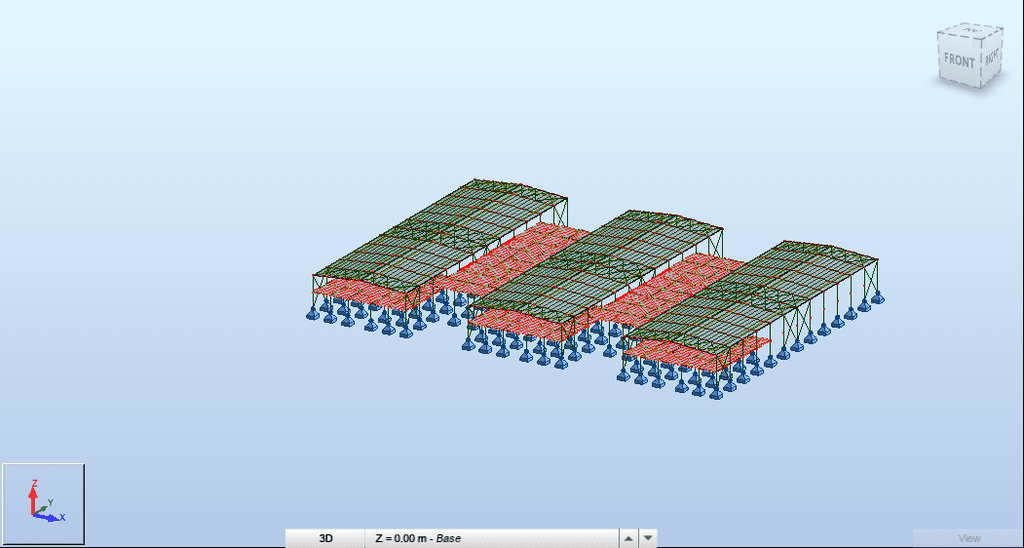Click the View label at bottom right
The image size is (1024, 548).
point(969,538)
